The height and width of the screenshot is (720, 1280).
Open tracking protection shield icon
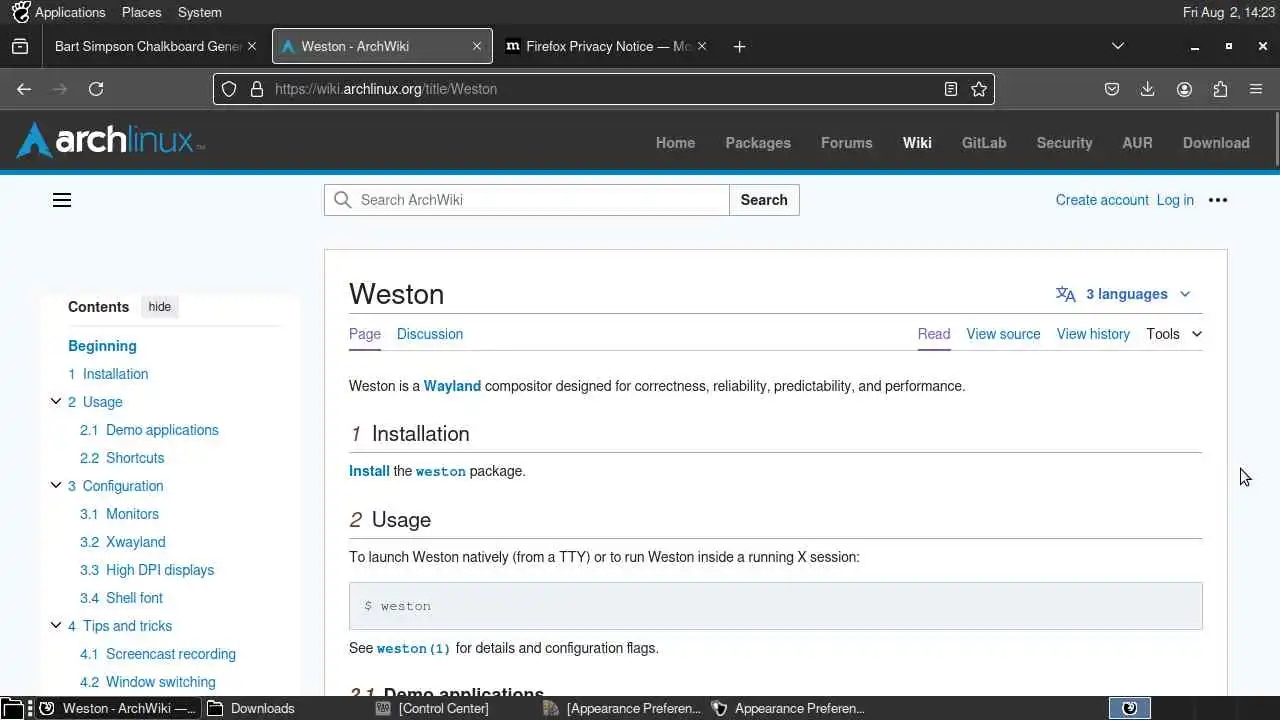(229, 89)
